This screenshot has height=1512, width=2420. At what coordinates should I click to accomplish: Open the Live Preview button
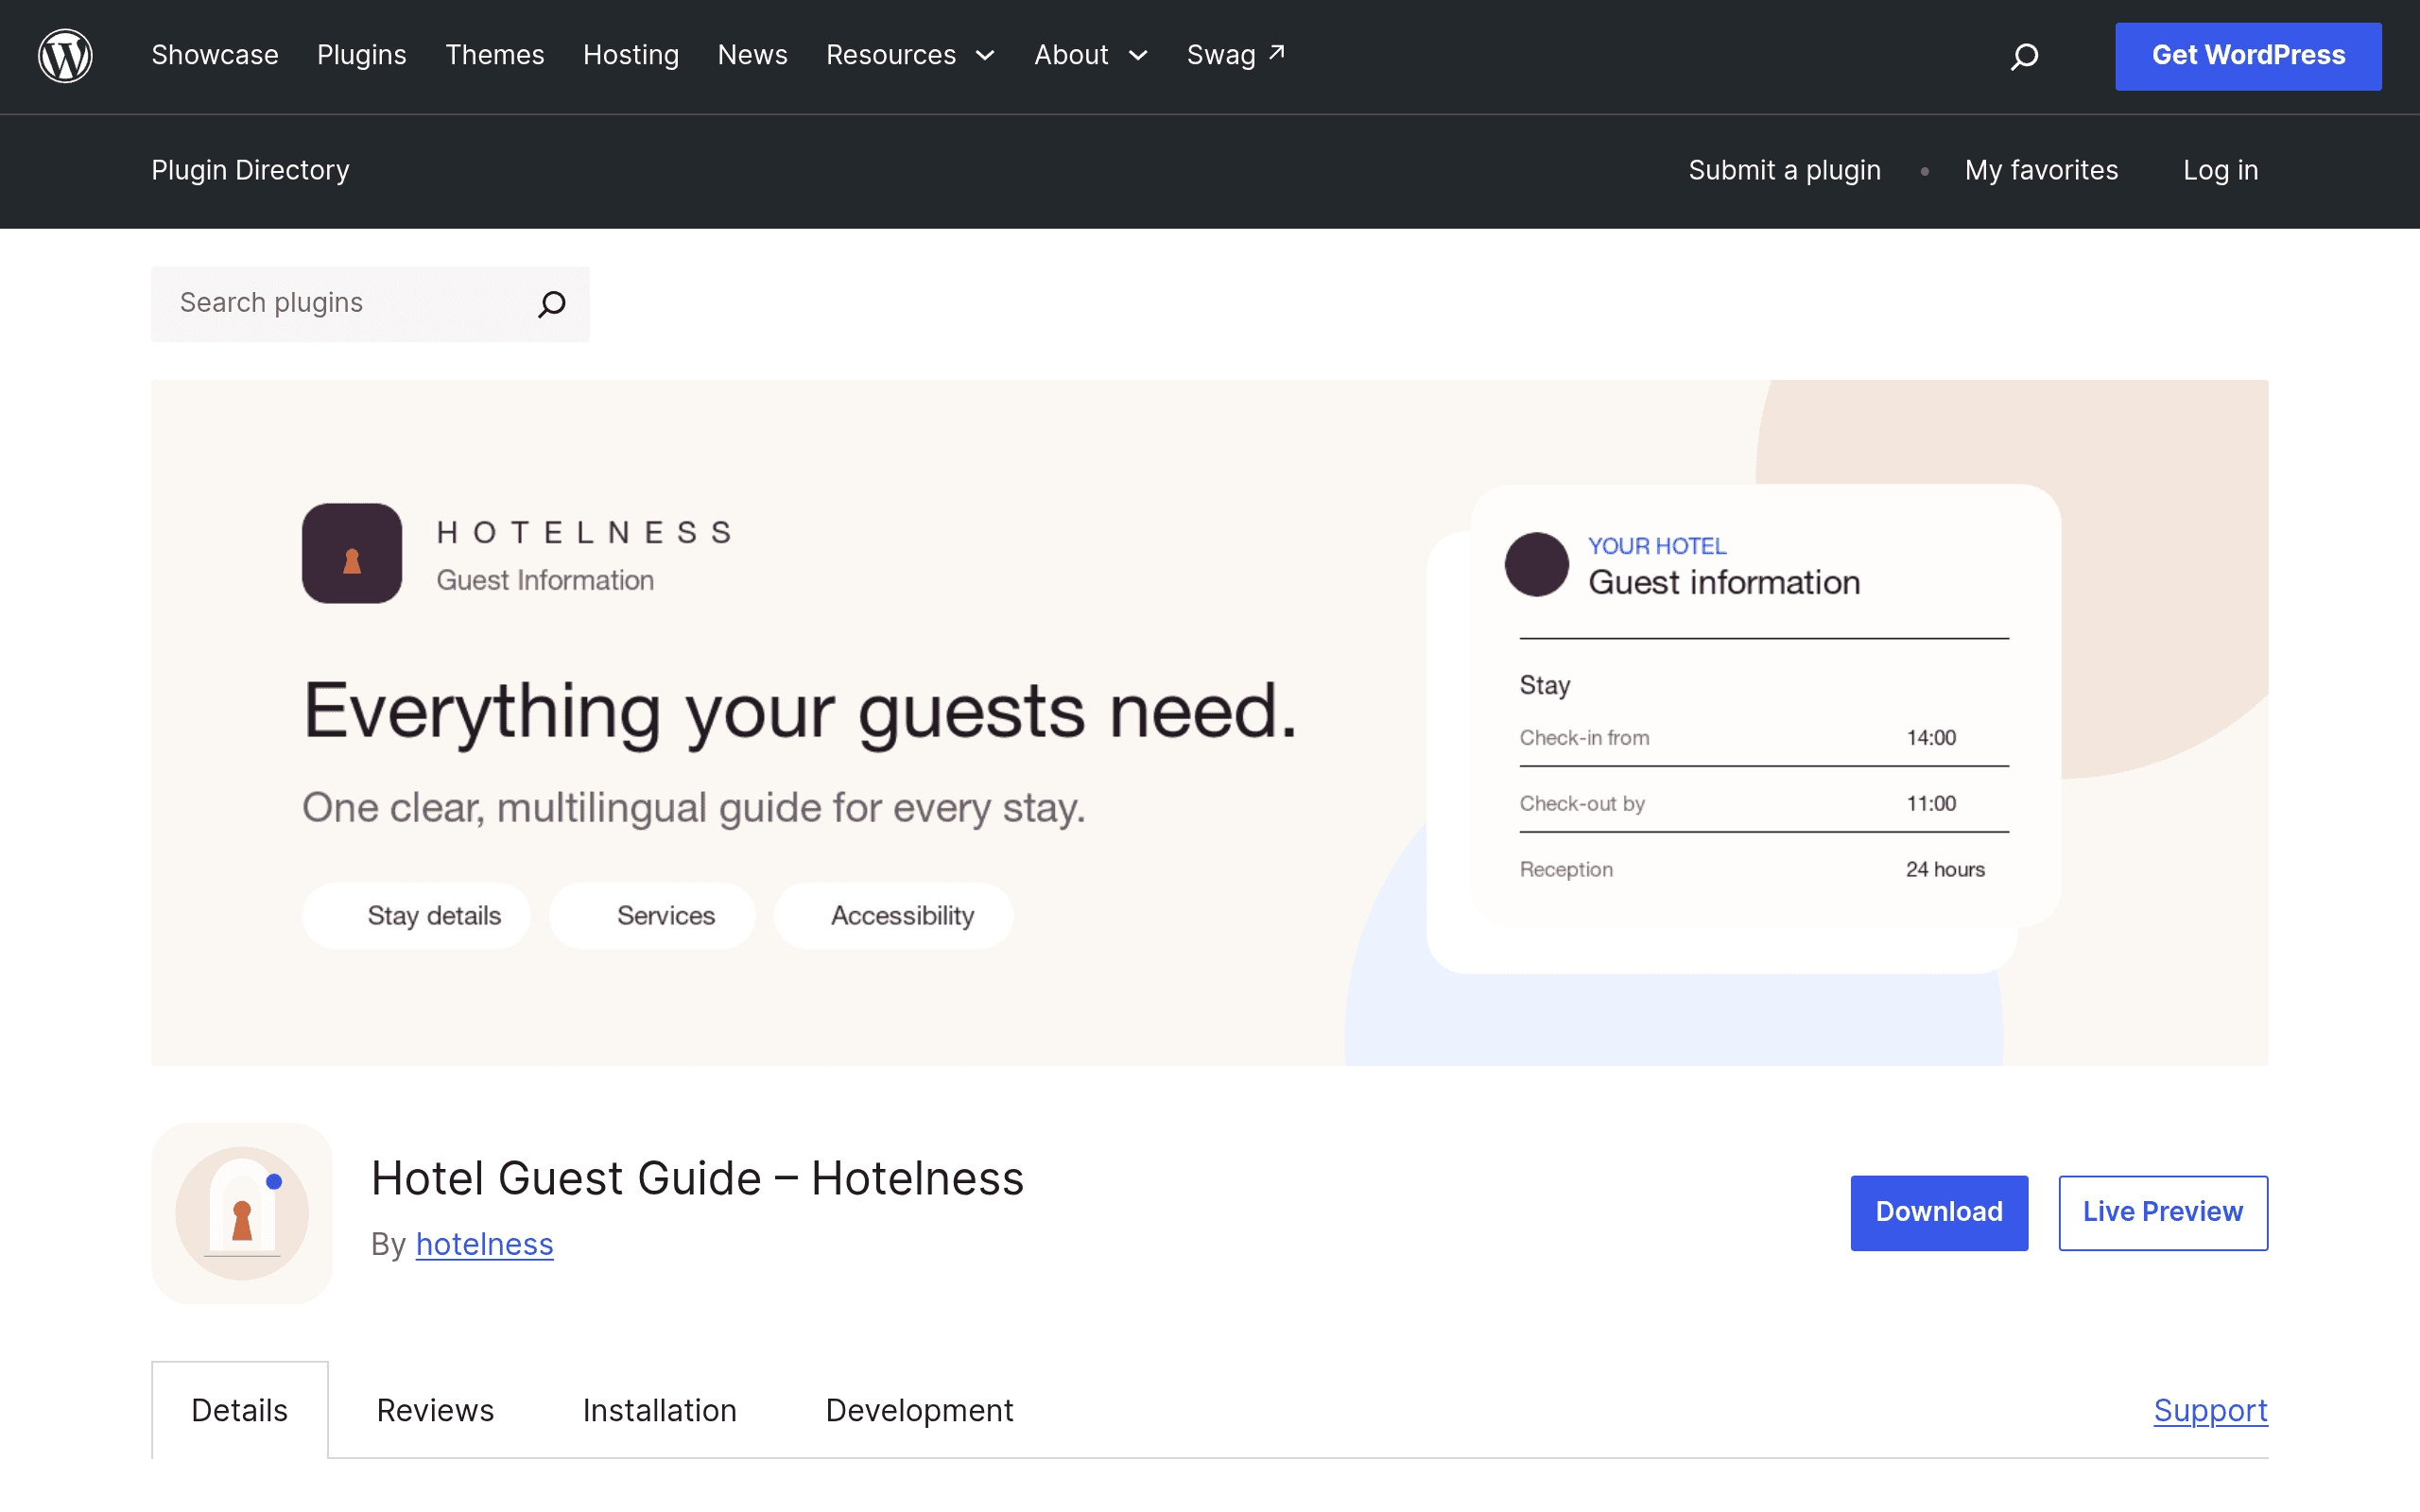(2163, 1212)
